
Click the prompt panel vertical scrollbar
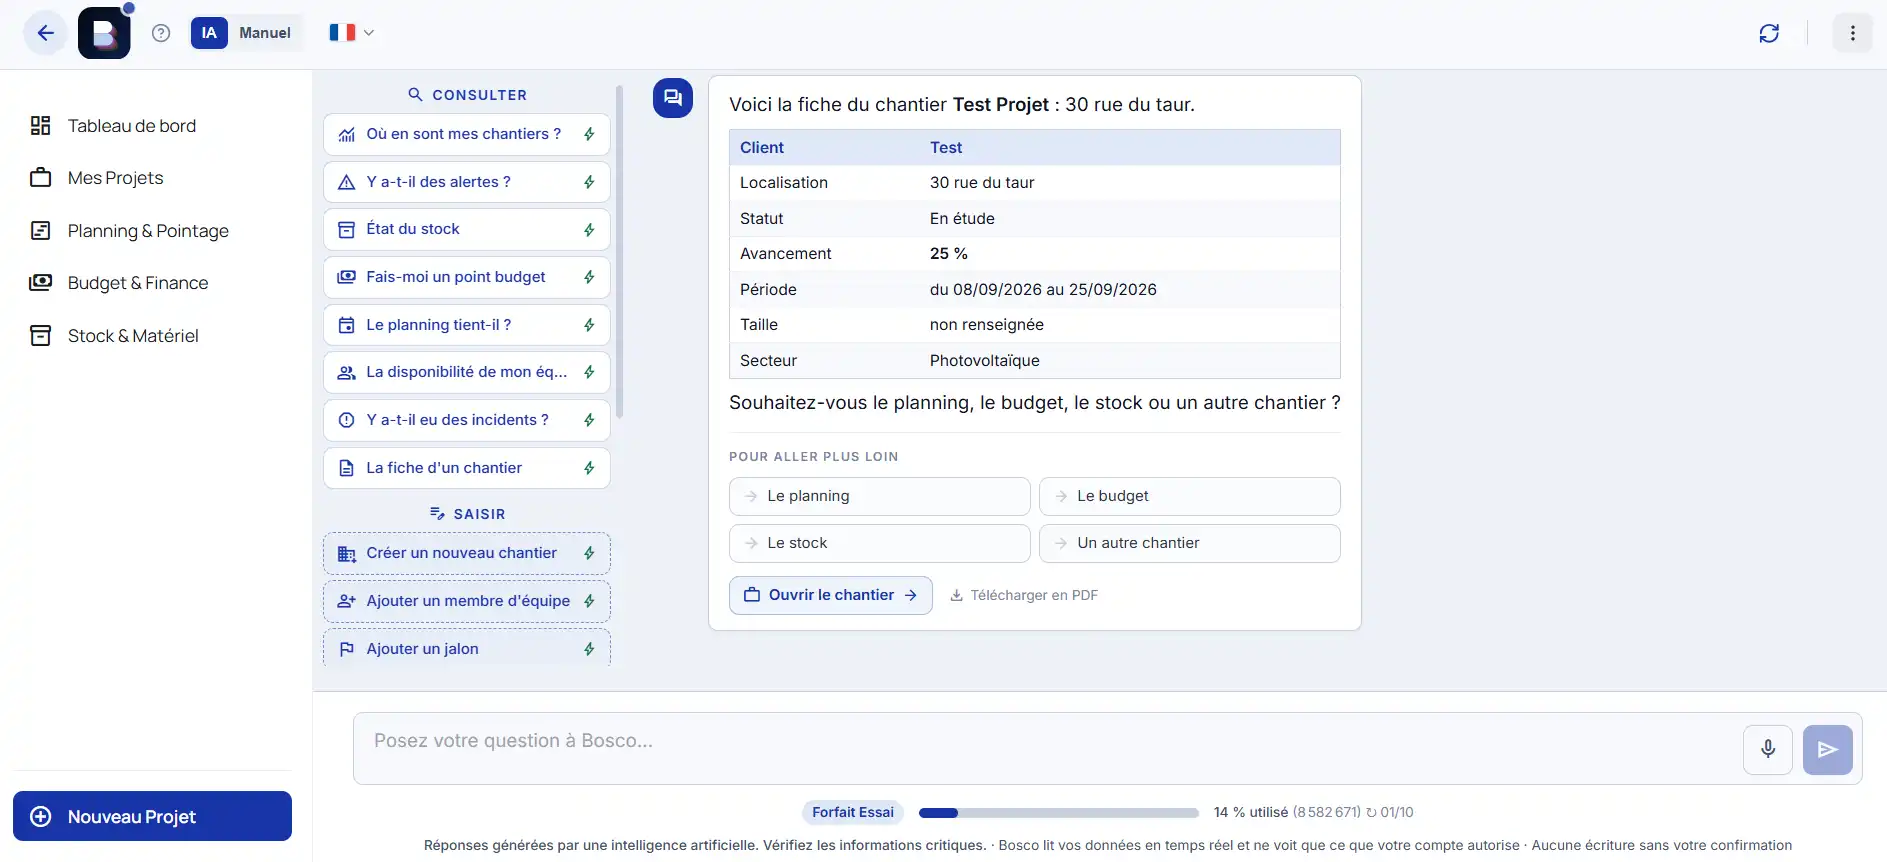(620, 251)
